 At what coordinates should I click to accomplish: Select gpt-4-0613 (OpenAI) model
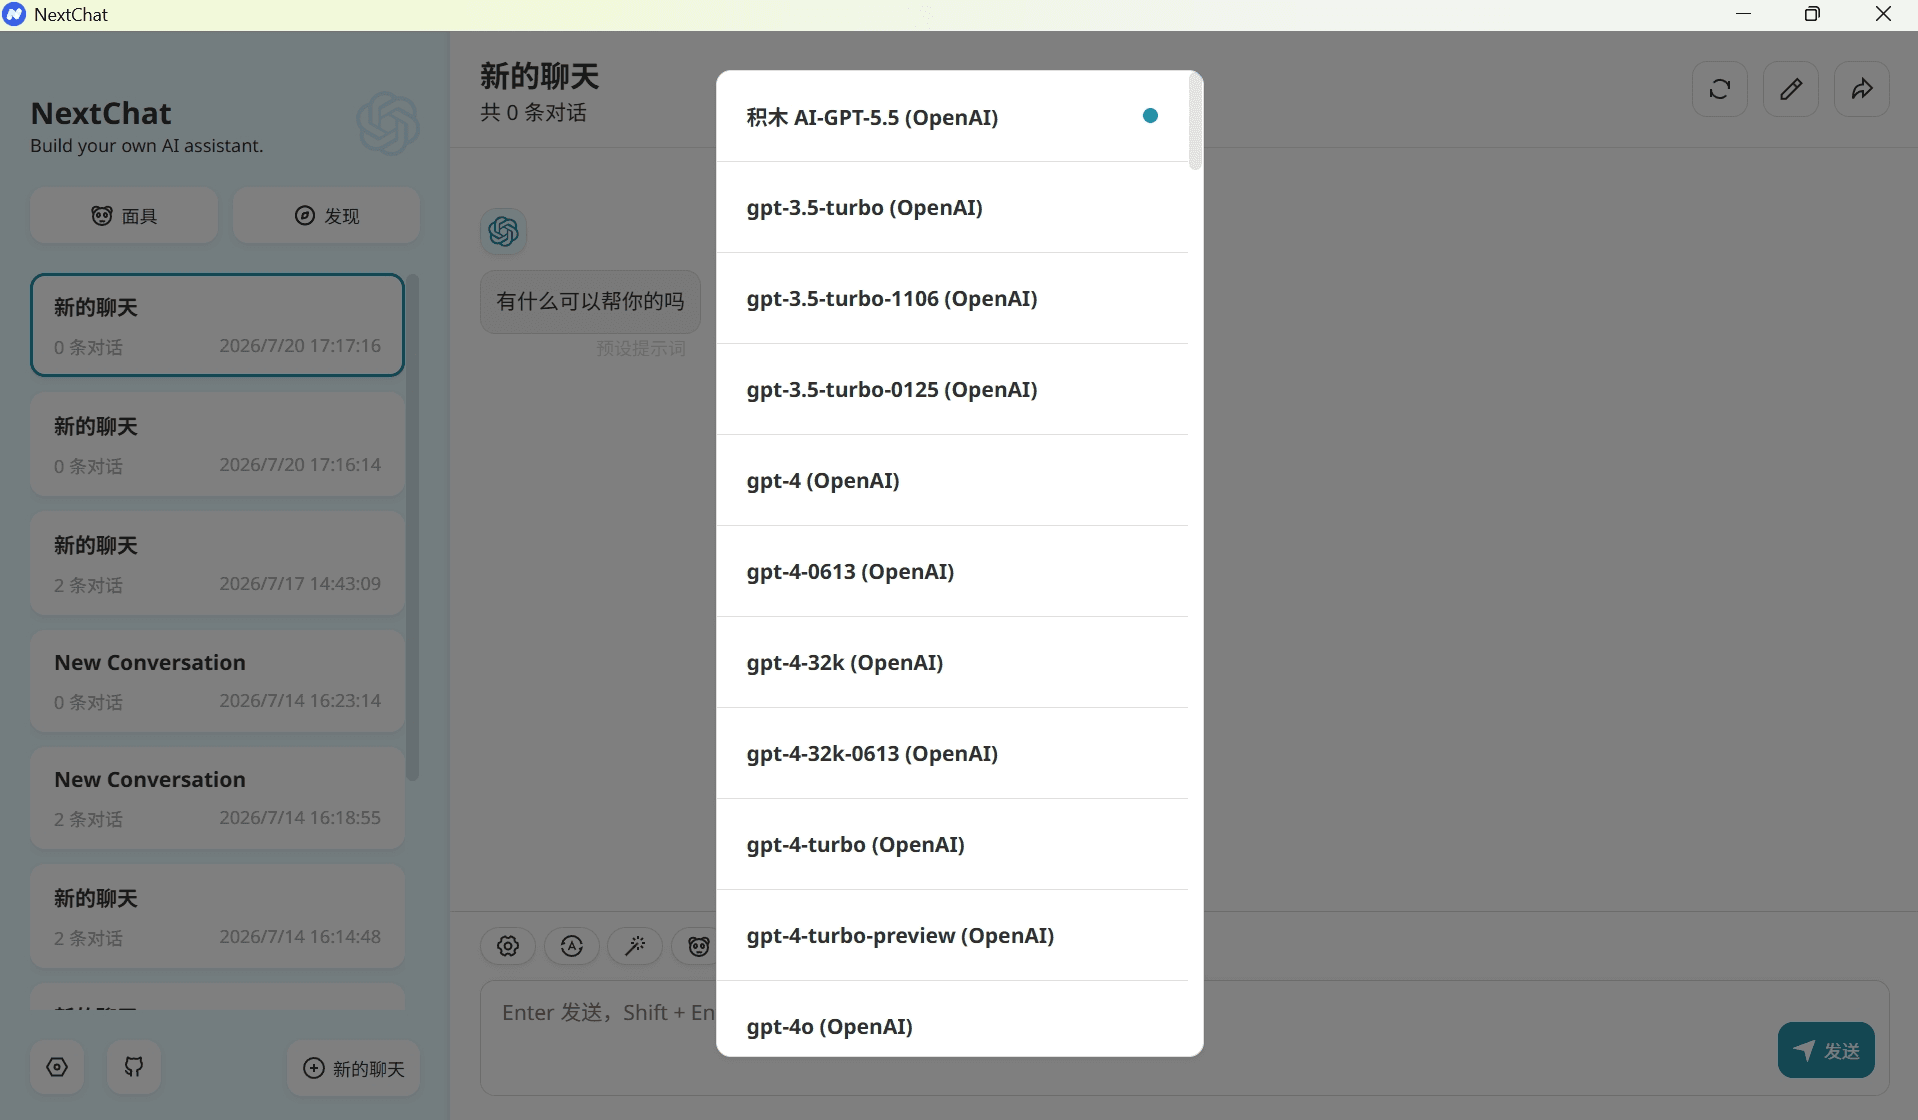(x=952, y=572)
